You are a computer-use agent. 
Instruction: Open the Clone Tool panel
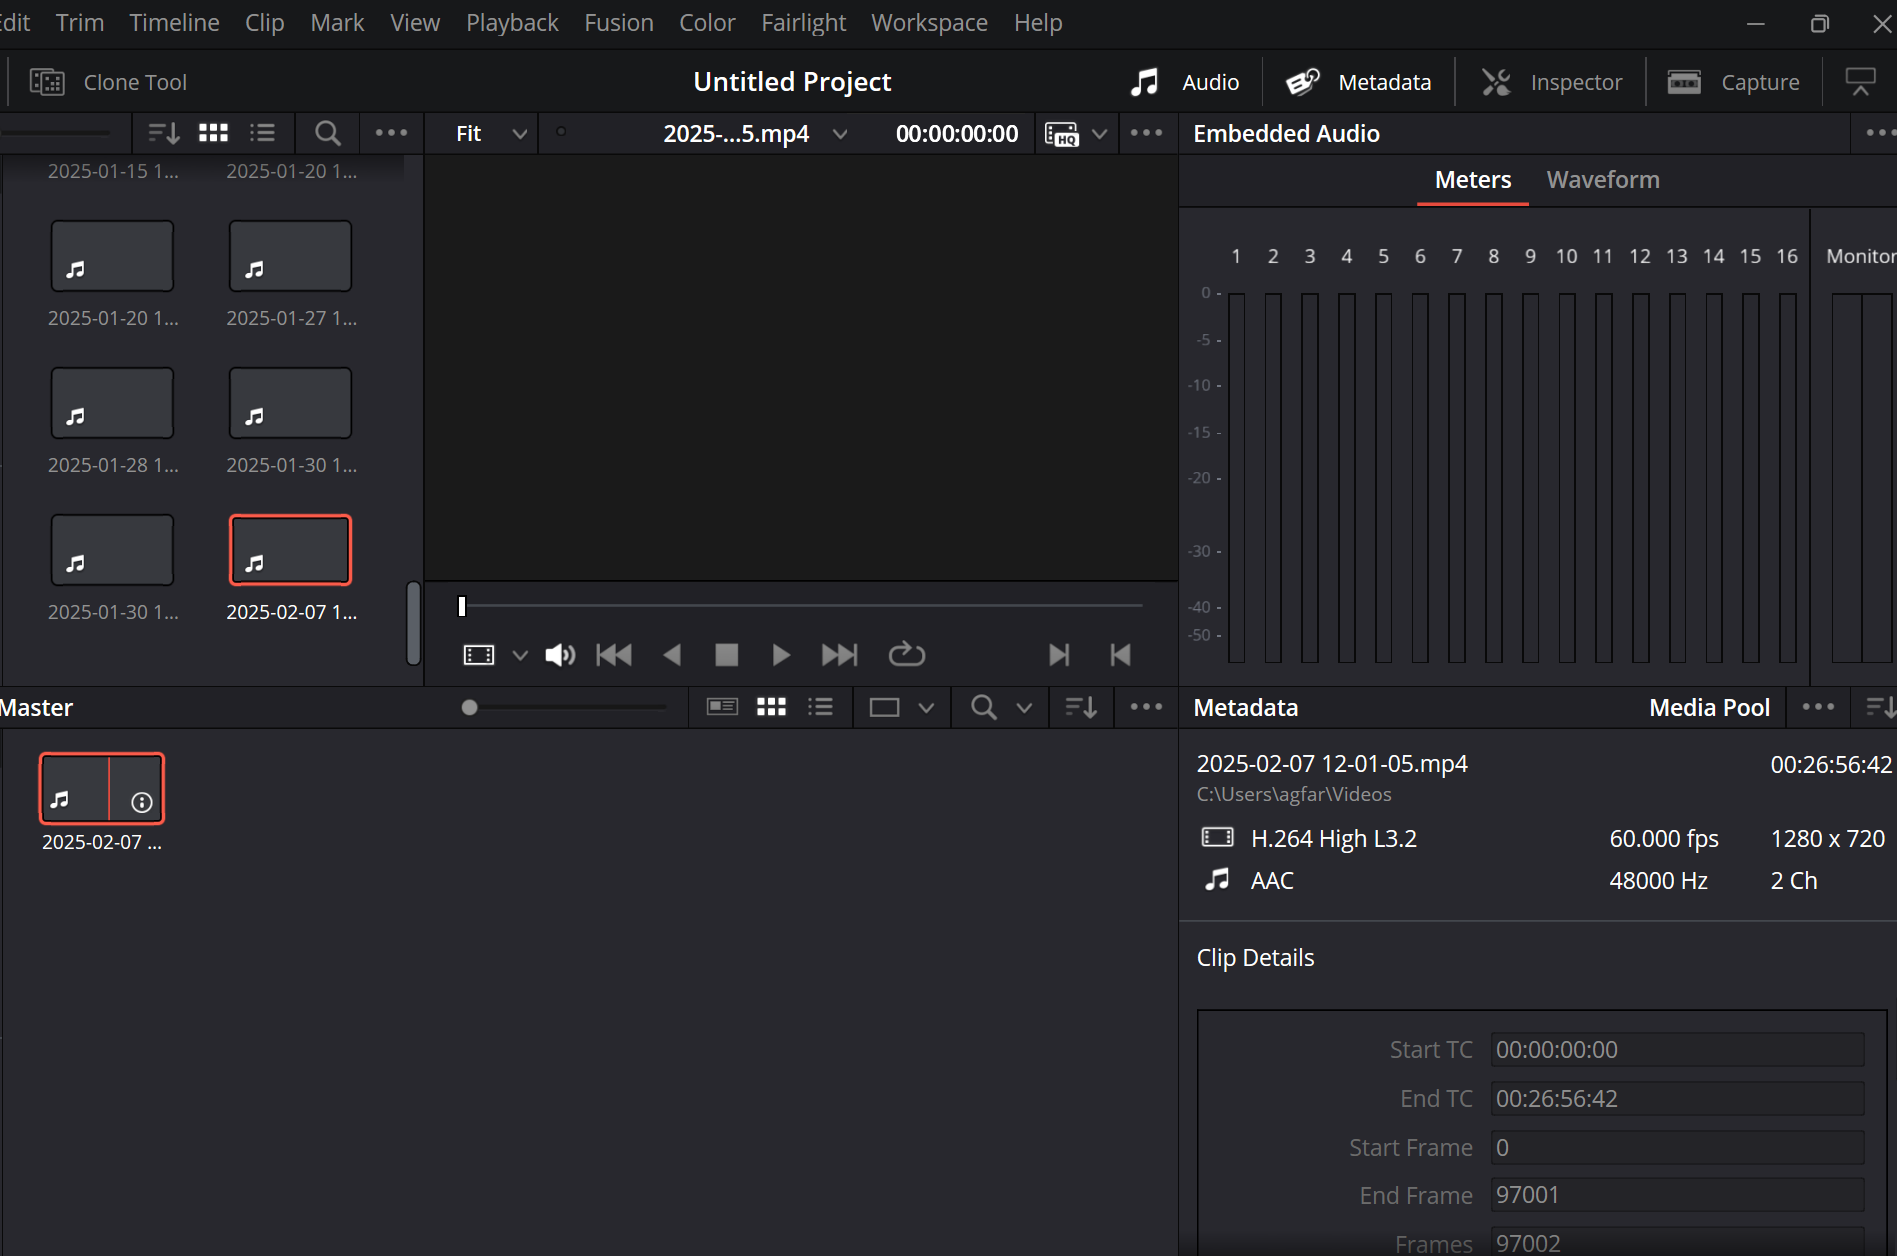[x=108, y=82]
